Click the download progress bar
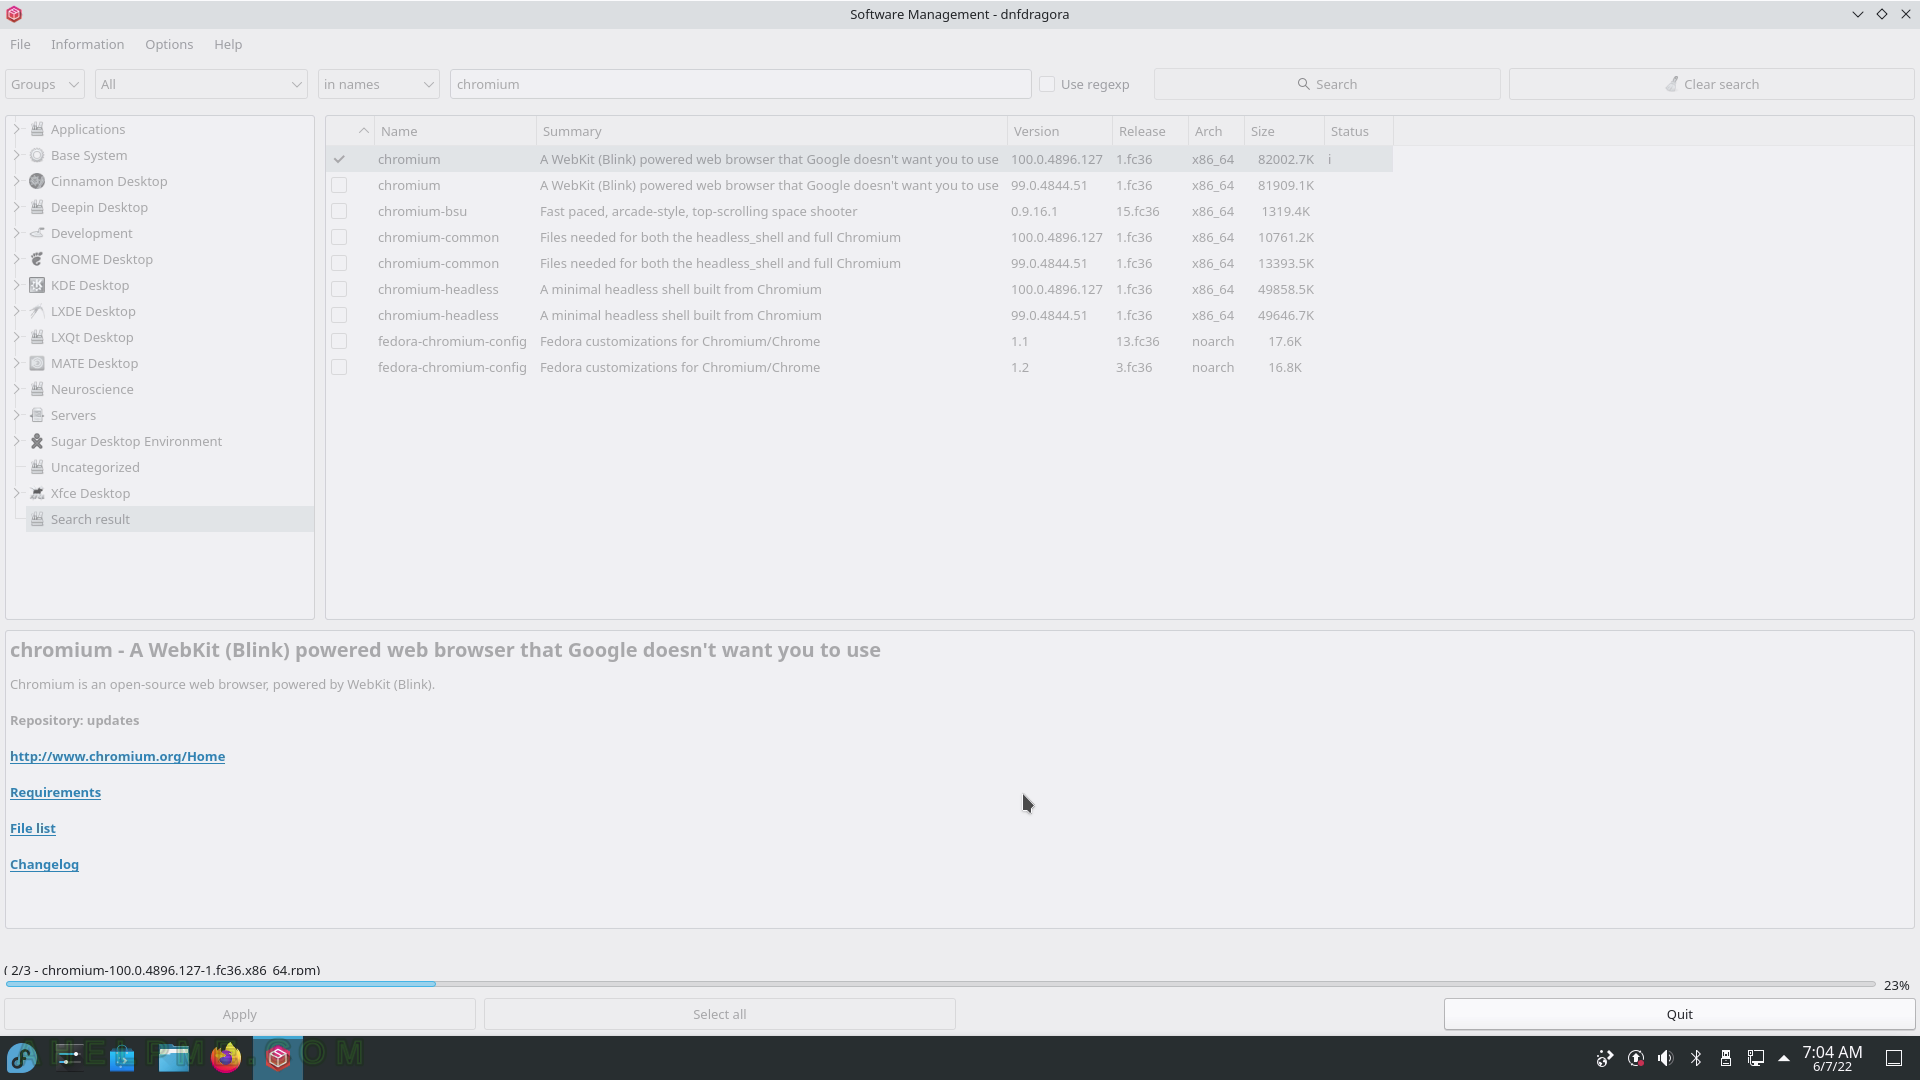The width and height of the screenshot is (1920, 1080). (940, 984)
